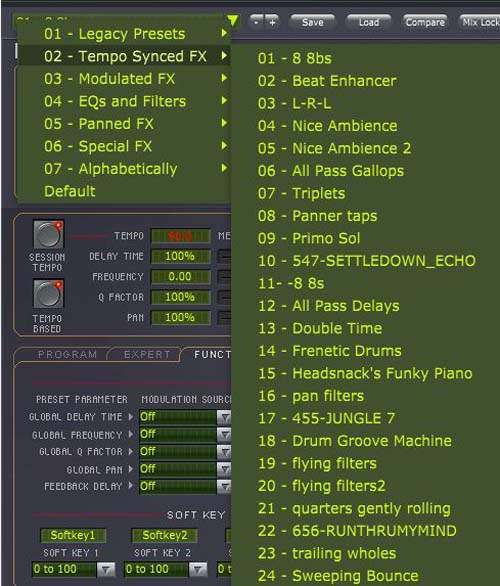Viewport: 500px width, 586px height.
Task: Choose Default from preset menu
Action: [70, 191]
